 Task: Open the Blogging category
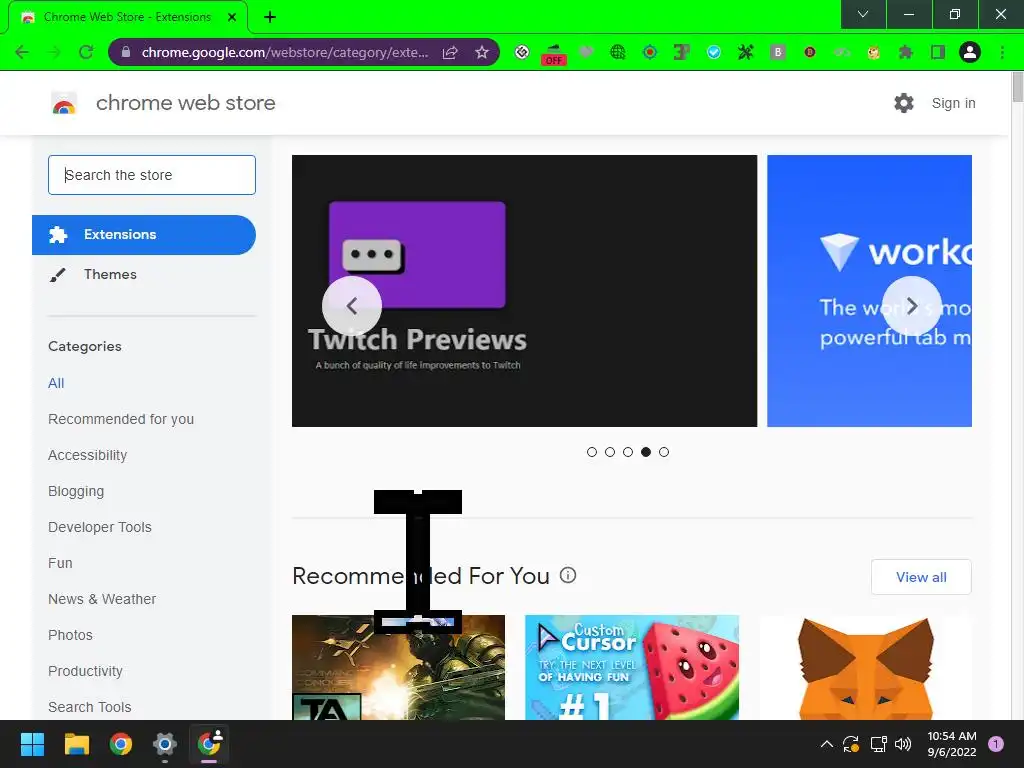coord(76,491)
